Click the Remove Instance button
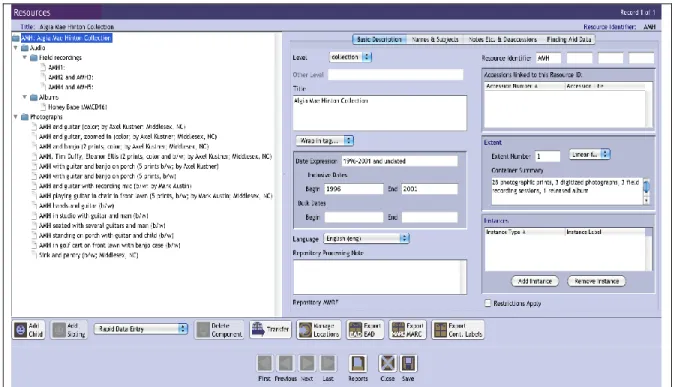The height and width of the screenshot is (387, 675). click(597, 281)
